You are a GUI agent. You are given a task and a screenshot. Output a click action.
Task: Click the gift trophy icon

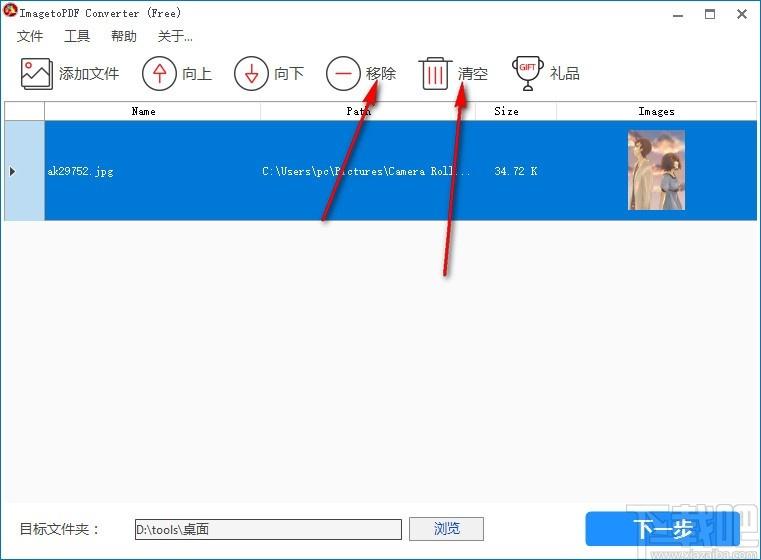pos(528,74)
